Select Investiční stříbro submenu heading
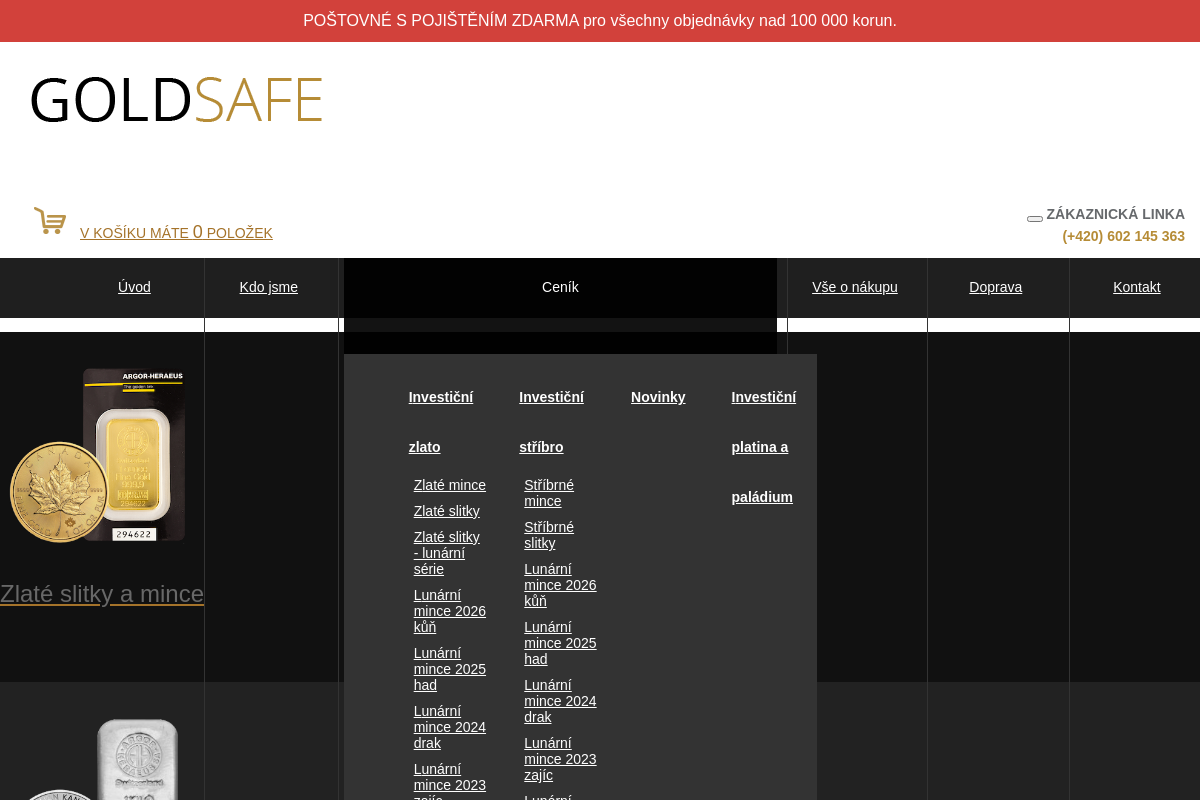The height and width of the screenshot is (800, 1200). pos(551,422)
